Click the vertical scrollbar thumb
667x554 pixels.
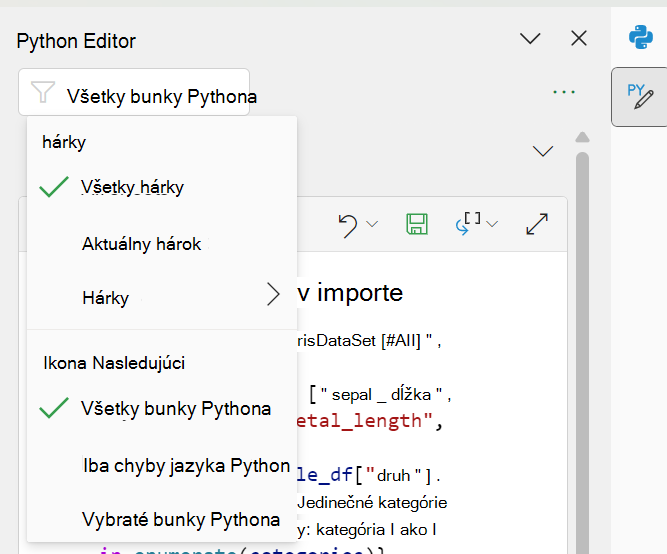[582, 353]
